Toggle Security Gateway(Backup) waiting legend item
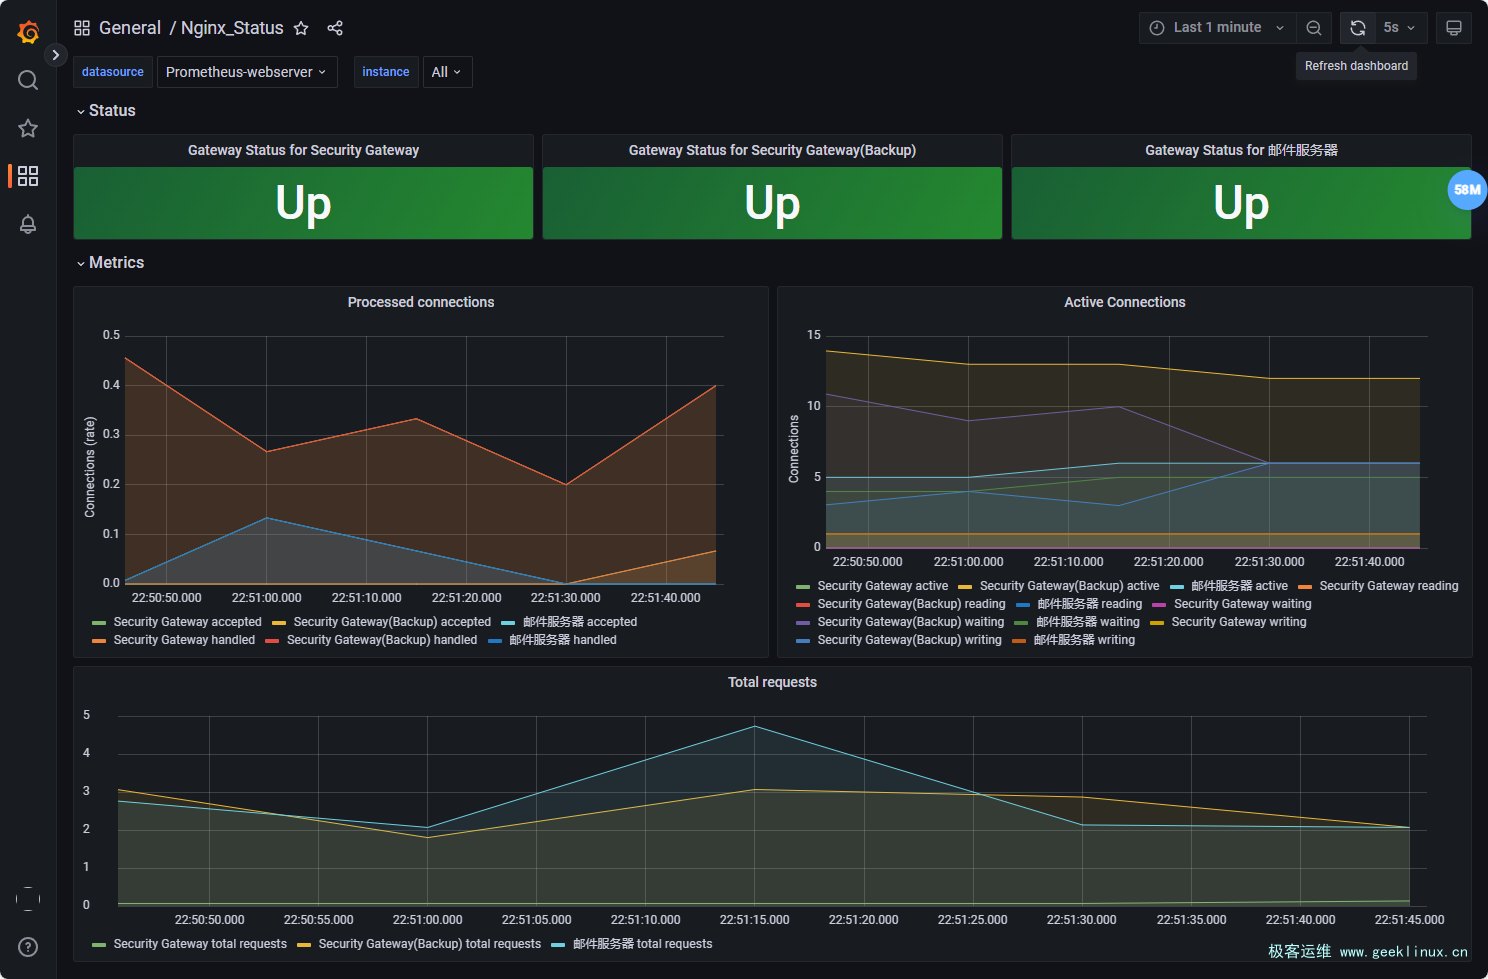Image resolution: width=1488 pixels, height=979 pixels. tap(910, 622)
